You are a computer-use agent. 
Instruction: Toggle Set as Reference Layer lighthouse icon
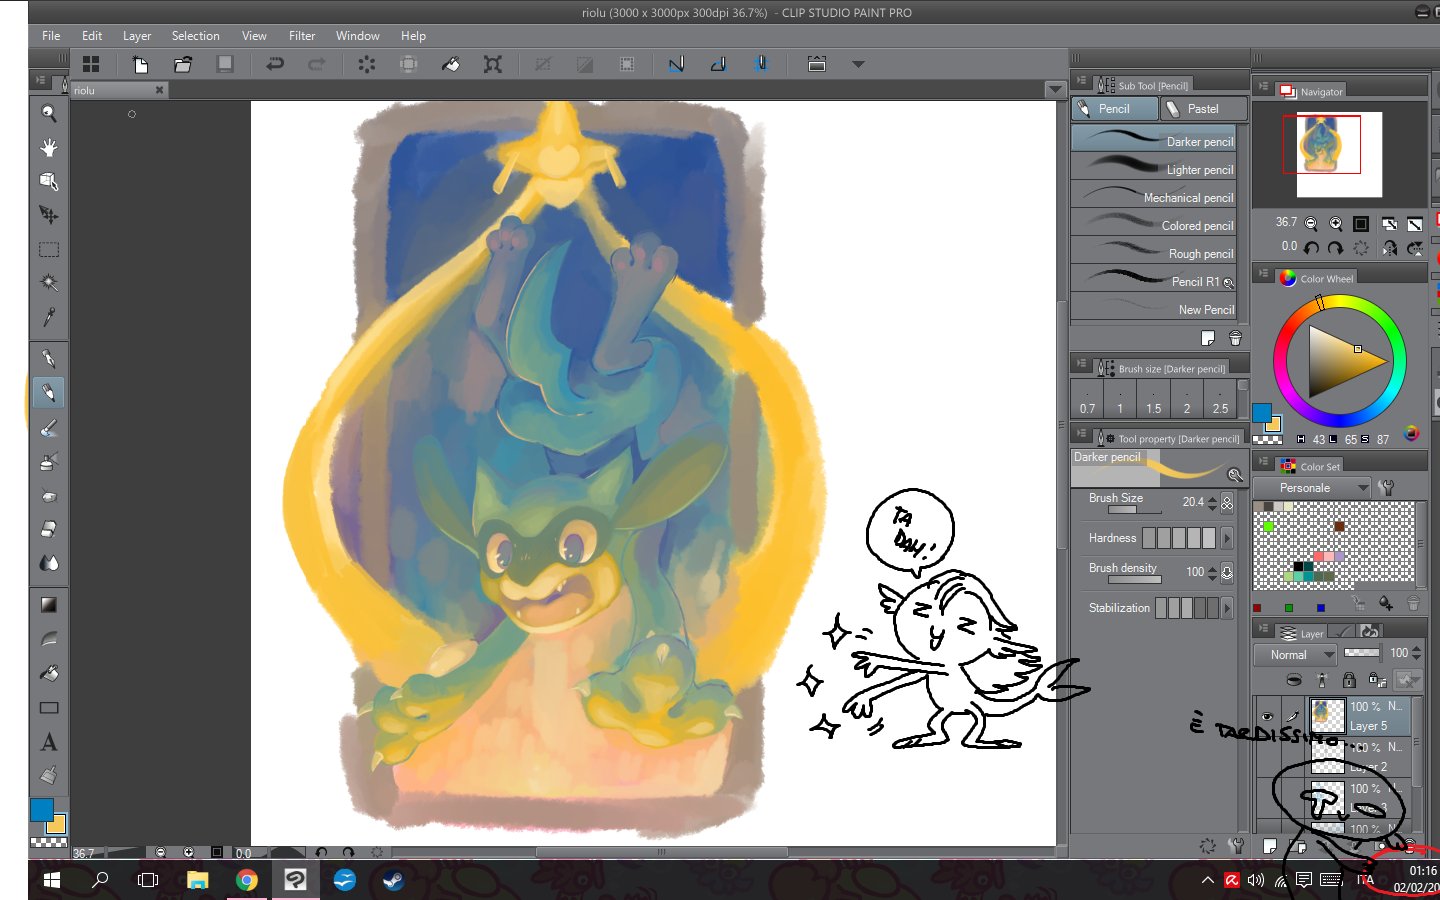1322,681
